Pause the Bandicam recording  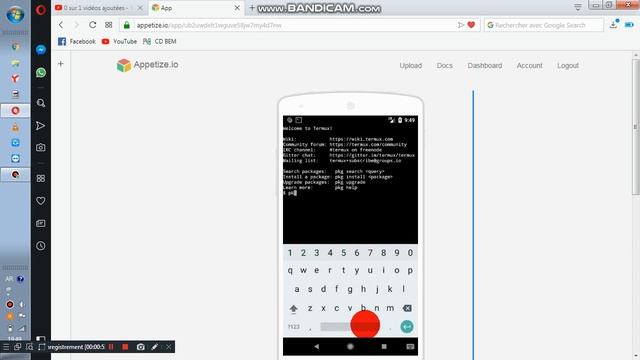point(111,347)
